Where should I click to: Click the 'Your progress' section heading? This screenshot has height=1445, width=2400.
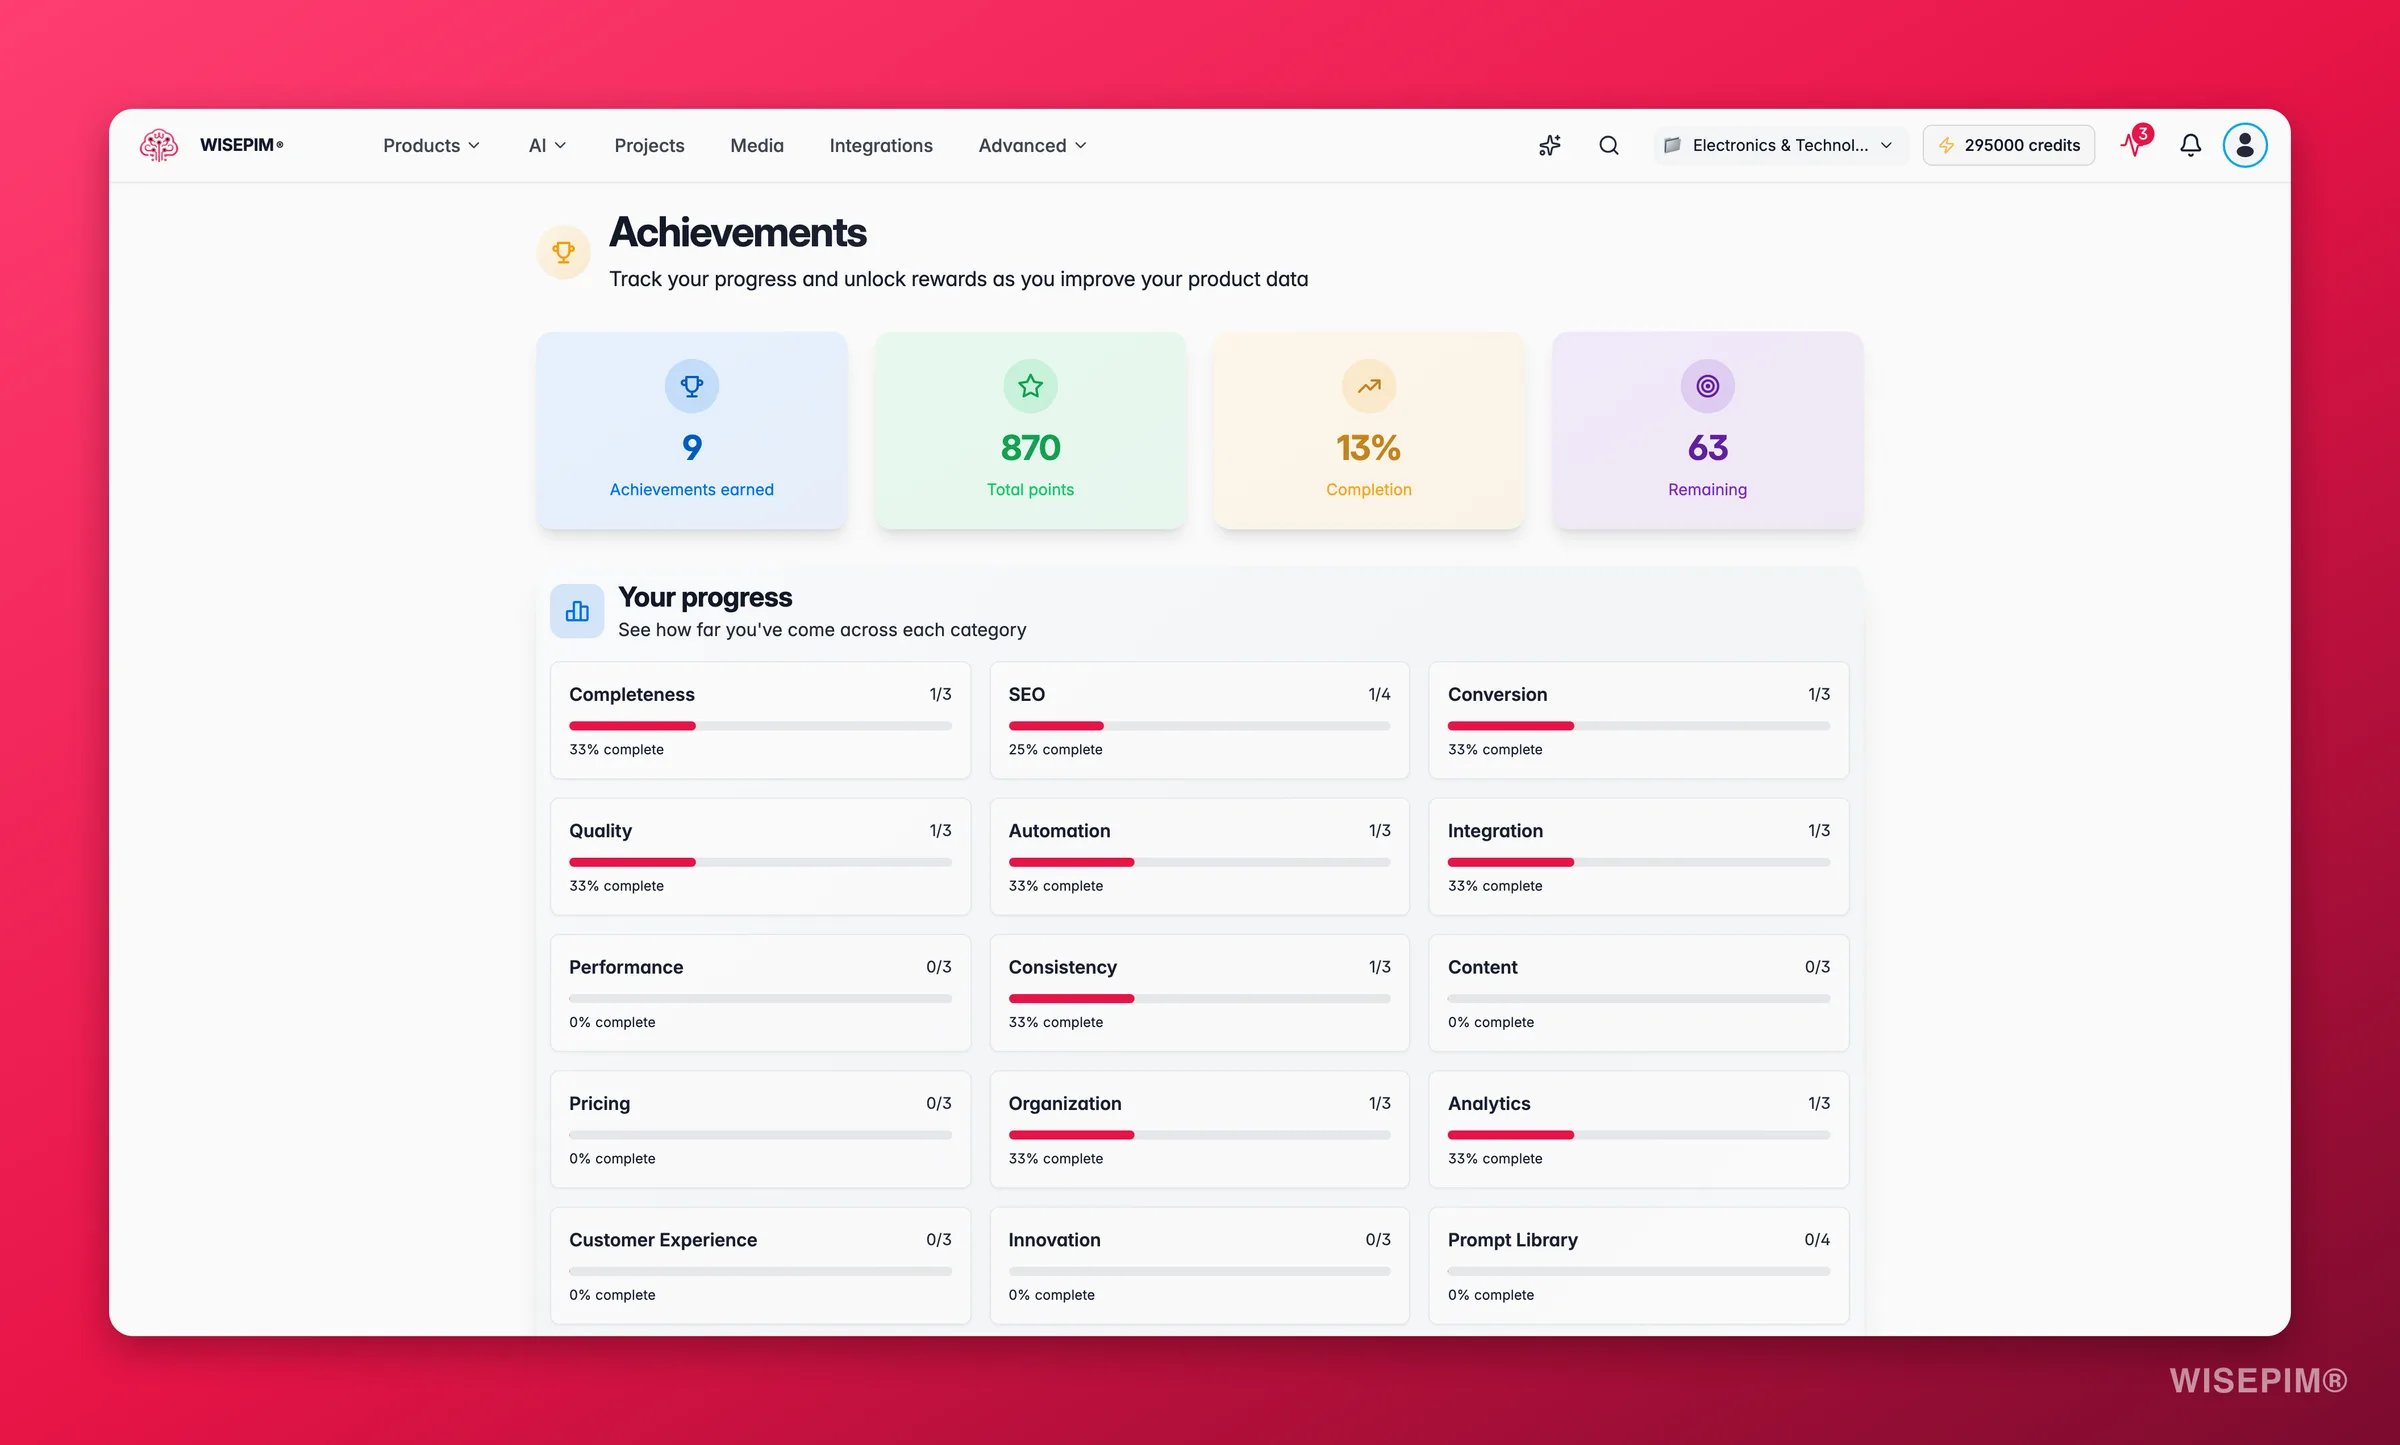click(x=705, y=597)
